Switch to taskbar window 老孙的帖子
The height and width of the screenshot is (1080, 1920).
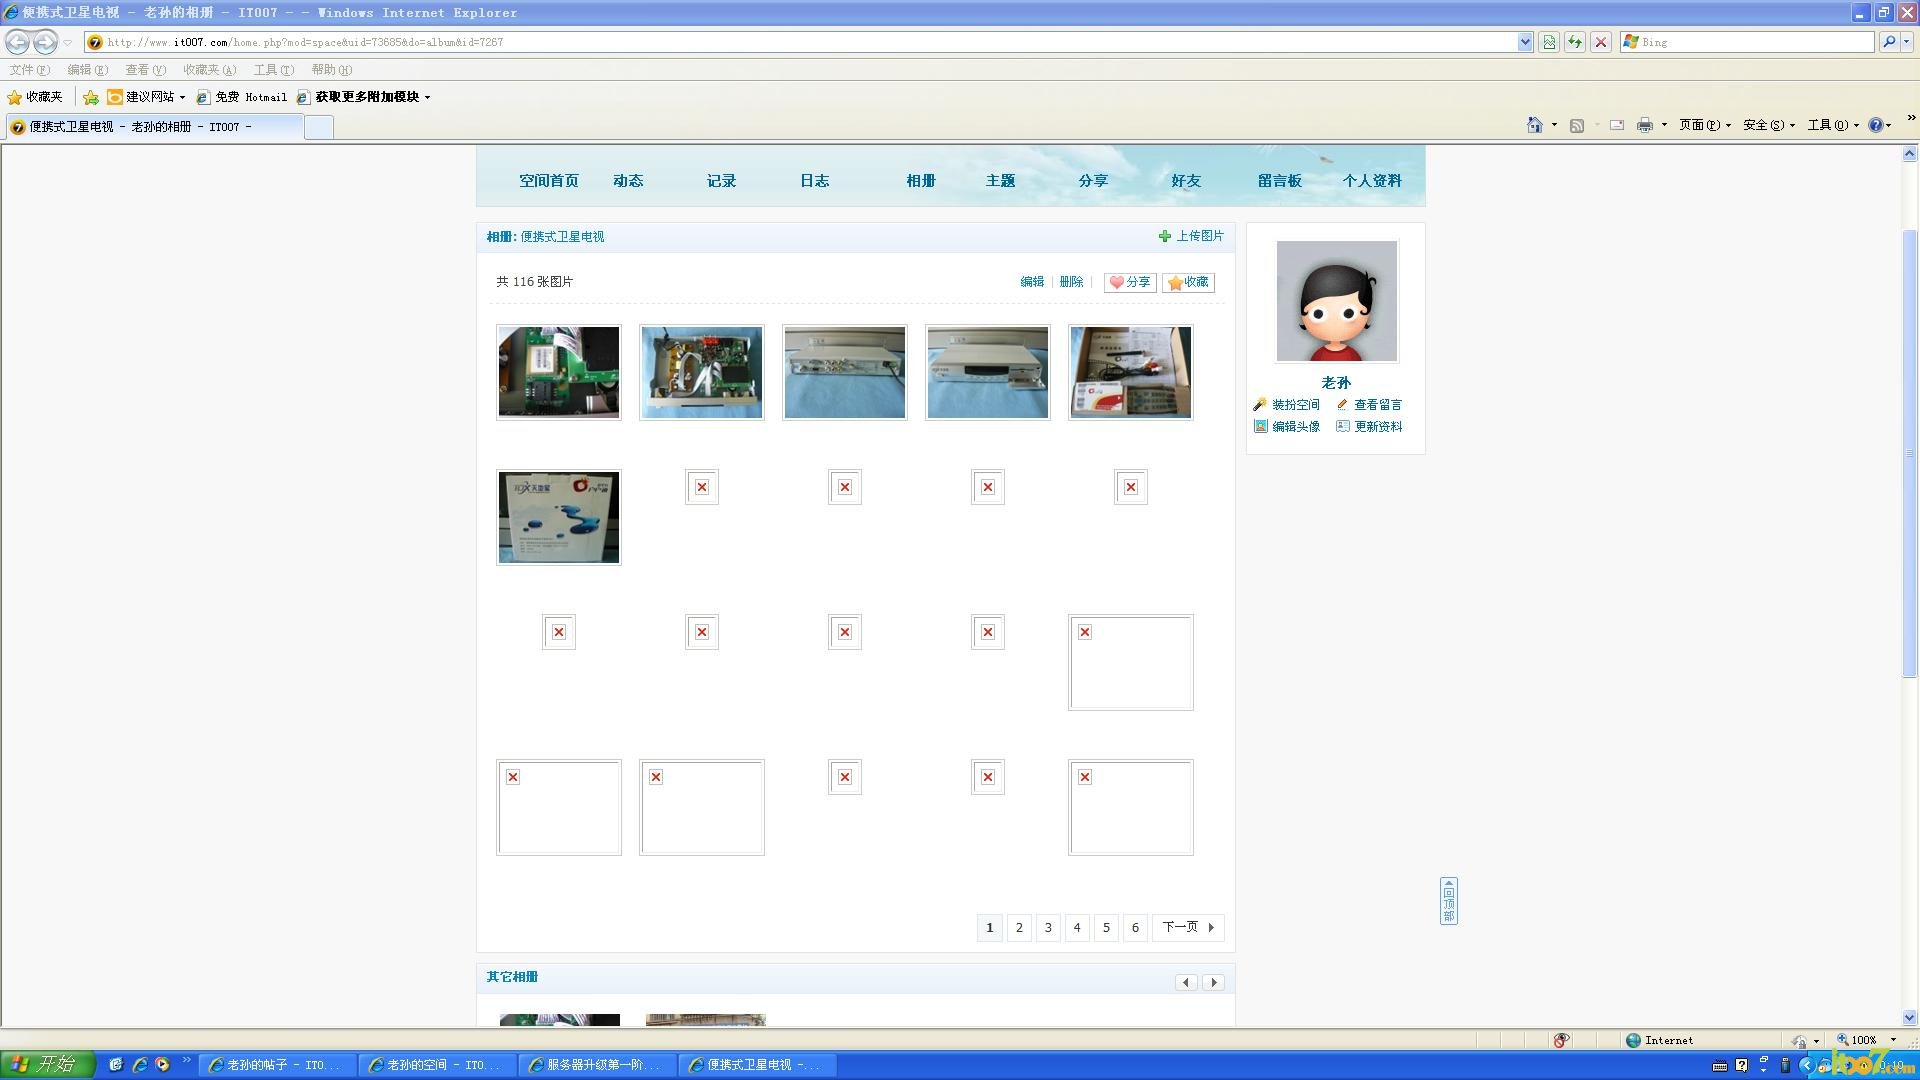[277, 1065]
